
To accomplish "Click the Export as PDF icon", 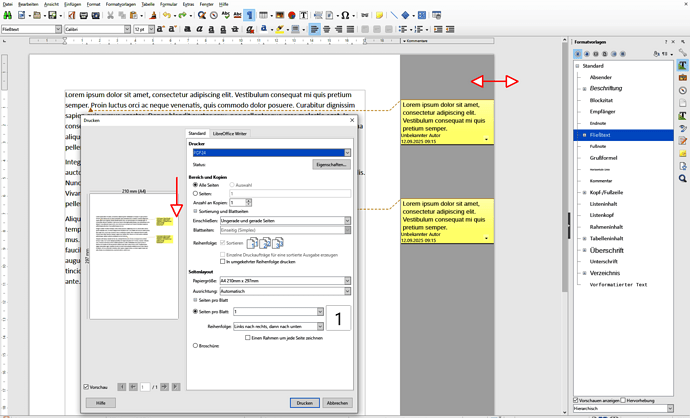I will (x=72, y=15).
